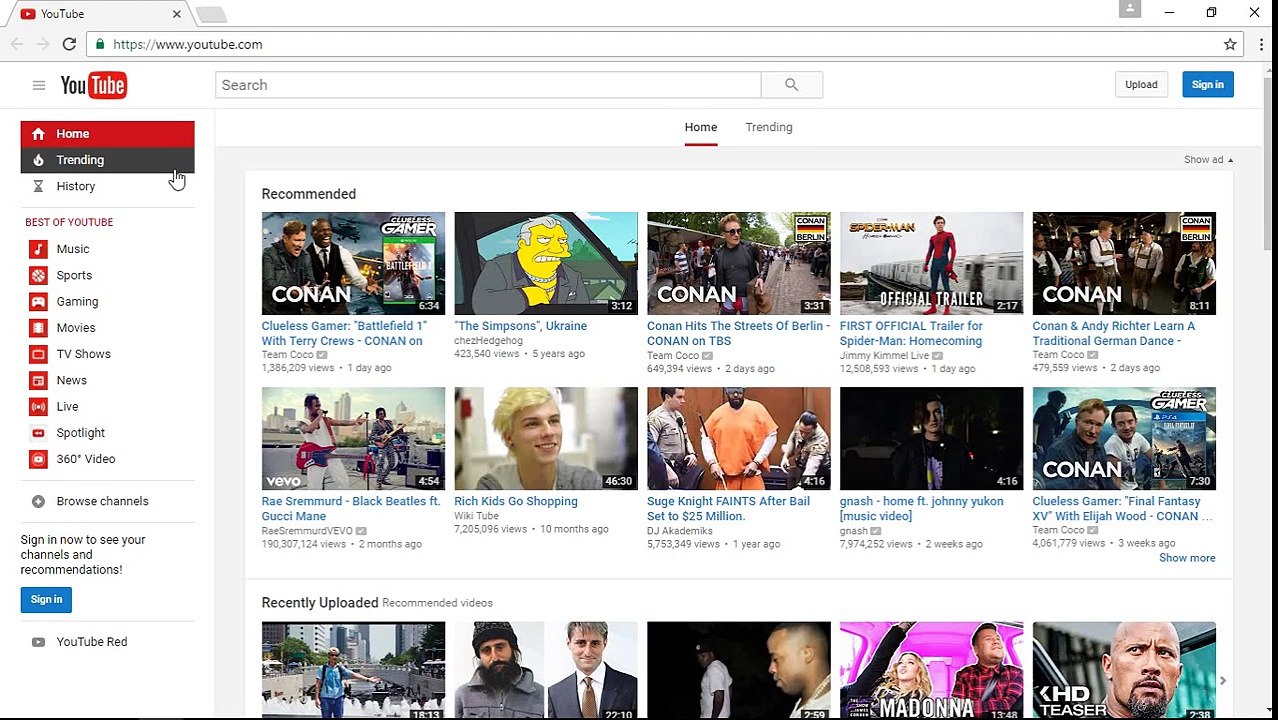This screenshot has height=720, width=1278.
Task: Click the YouTube Red icon
Action: 38,642
